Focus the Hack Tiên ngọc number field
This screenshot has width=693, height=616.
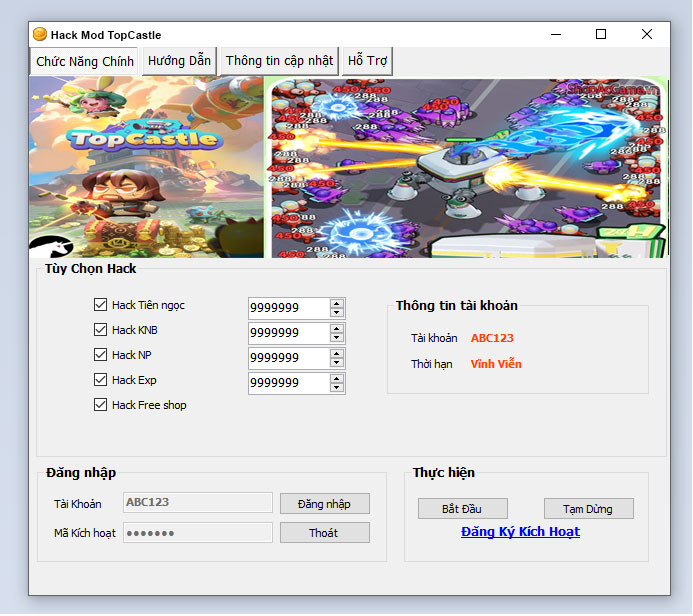289,308
